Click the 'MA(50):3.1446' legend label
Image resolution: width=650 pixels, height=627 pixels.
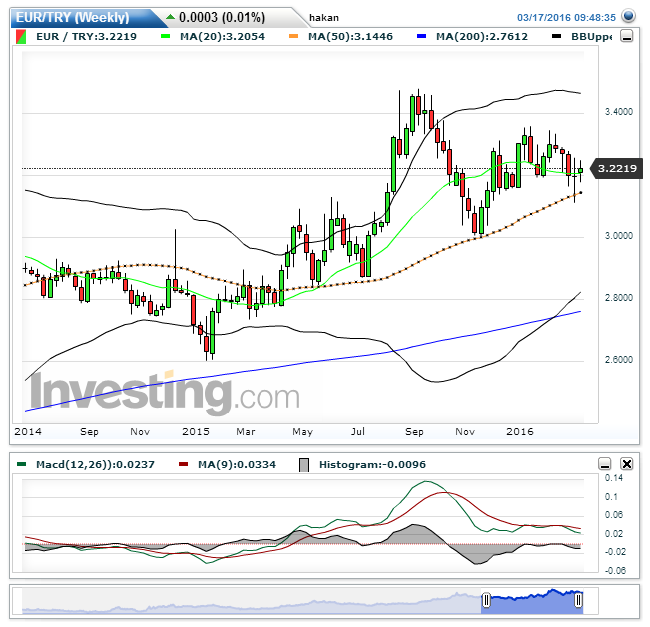coord(350,36)
